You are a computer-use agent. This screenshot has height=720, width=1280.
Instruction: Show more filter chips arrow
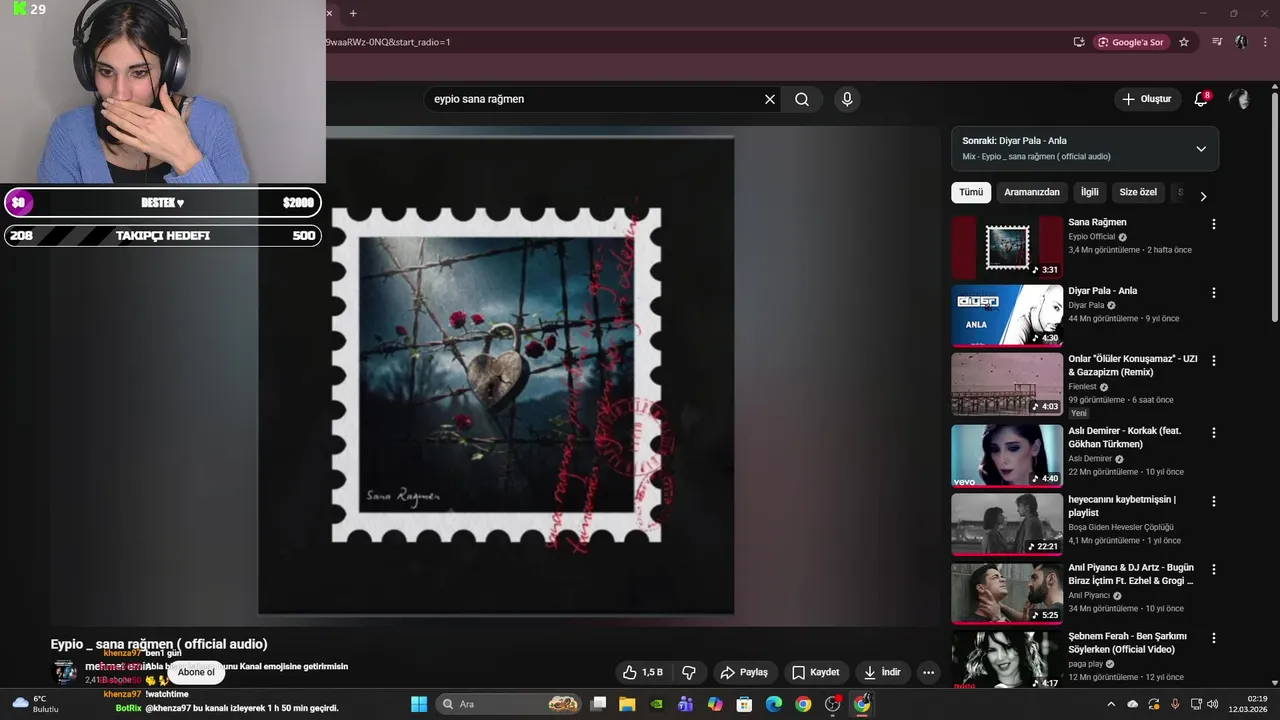1203,196
